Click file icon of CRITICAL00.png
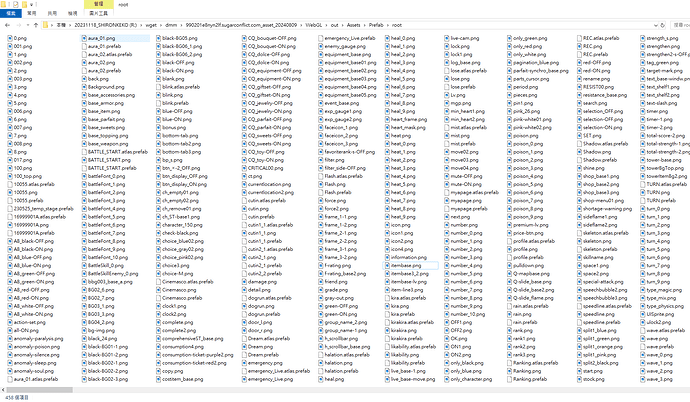The height and width of the screenshot is (402, 690). [x=244, y=168]
